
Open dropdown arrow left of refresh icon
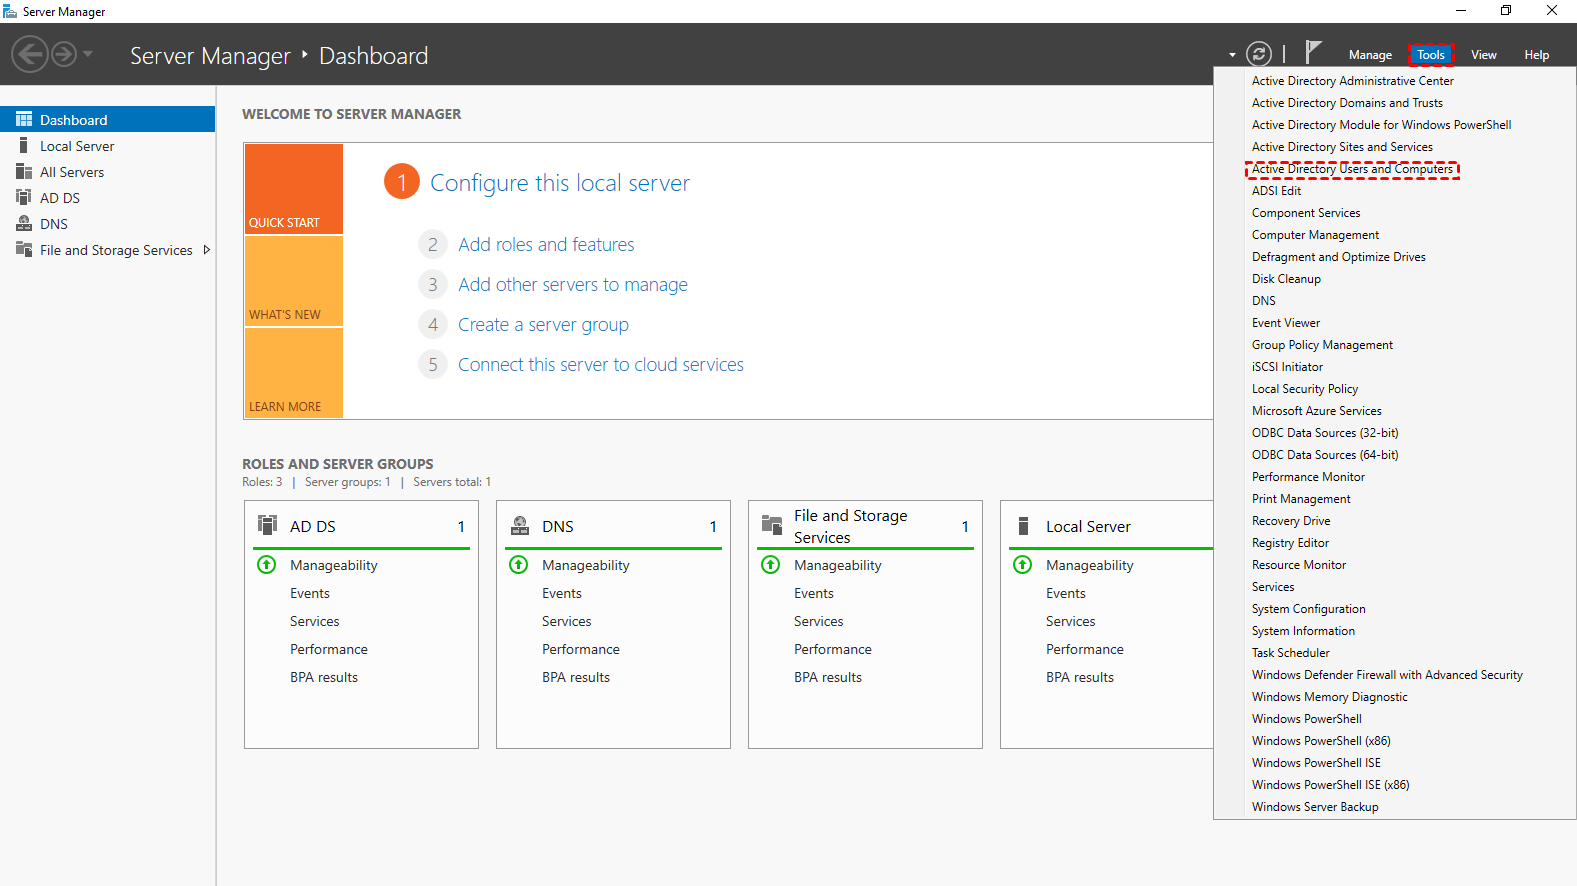(x=1232, y=55)
